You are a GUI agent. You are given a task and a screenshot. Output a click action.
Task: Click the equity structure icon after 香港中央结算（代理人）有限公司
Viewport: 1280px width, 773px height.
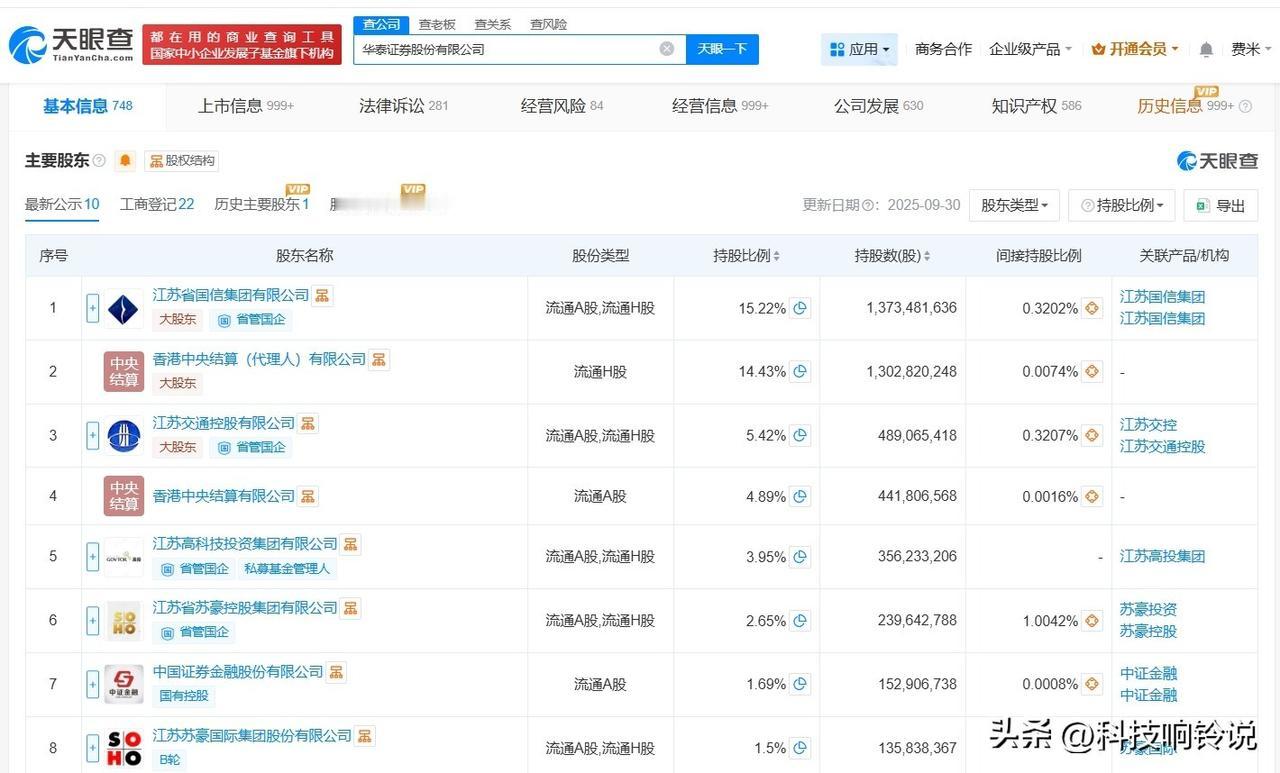point(379,359)
